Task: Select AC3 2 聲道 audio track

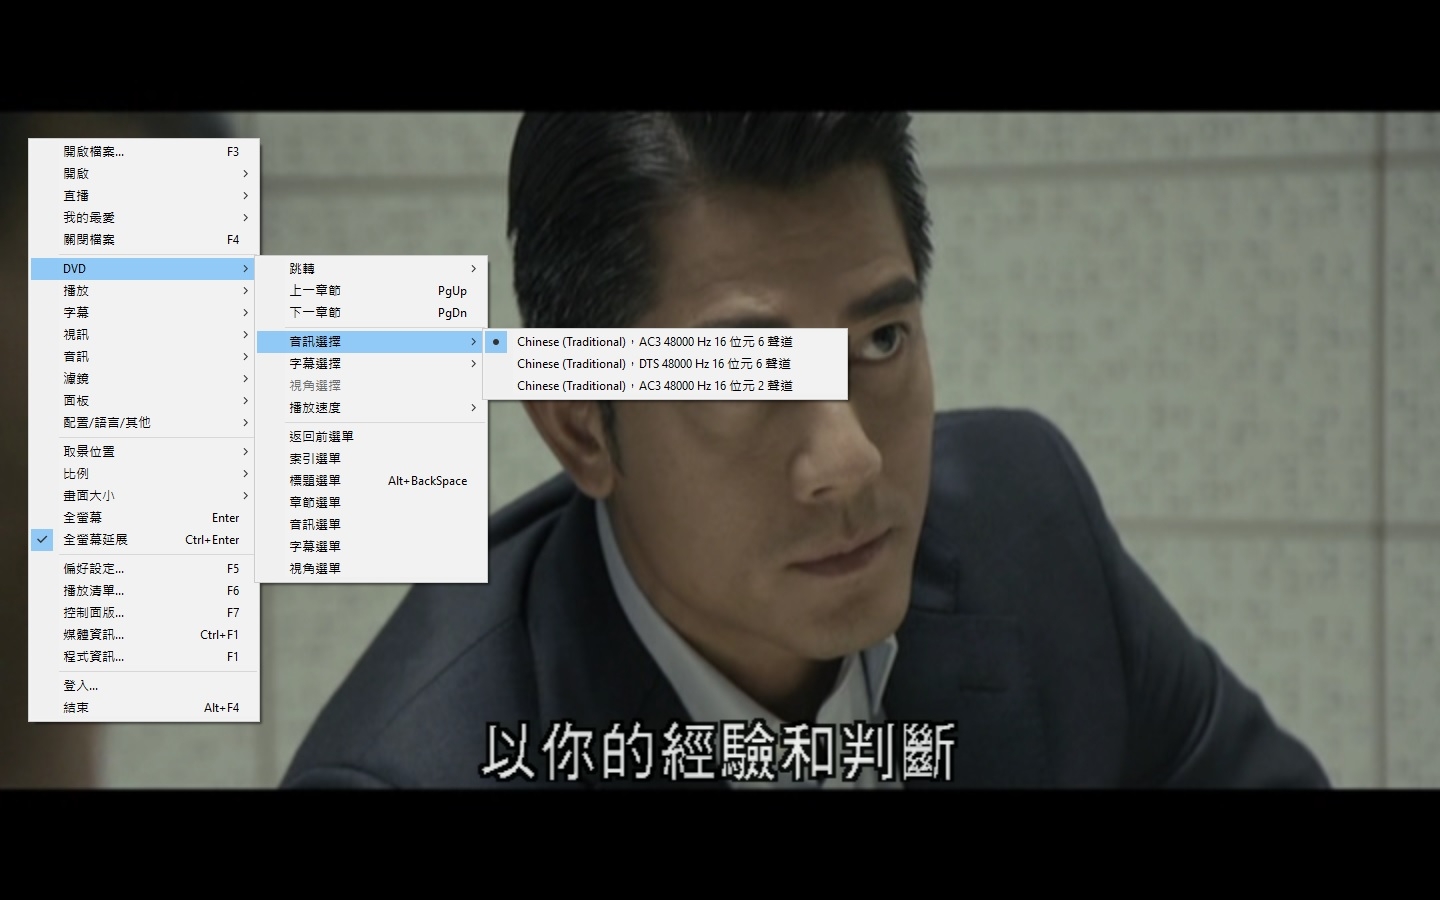Action: coord(665,386)
